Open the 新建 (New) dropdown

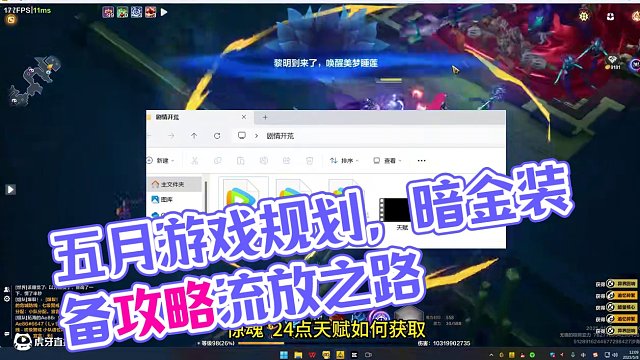click(x=161, y=161)
